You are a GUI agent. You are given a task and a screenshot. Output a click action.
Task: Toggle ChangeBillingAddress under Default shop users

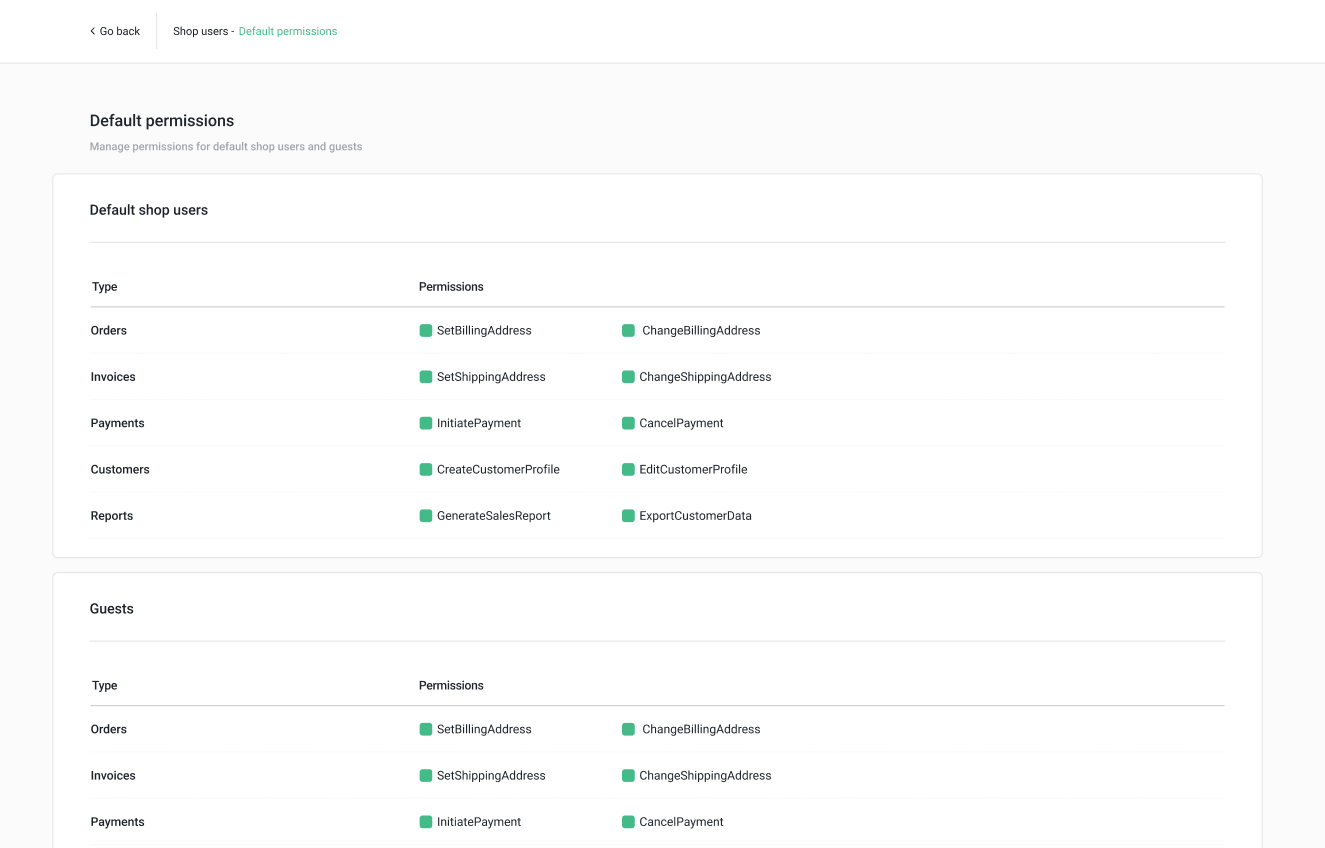pyautogui.click(x=628, y=331)
